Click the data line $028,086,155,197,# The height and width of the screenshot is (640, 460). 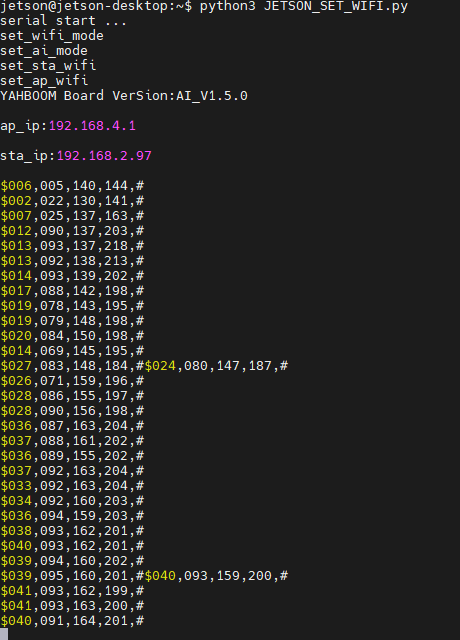click(x=72, y=396)
